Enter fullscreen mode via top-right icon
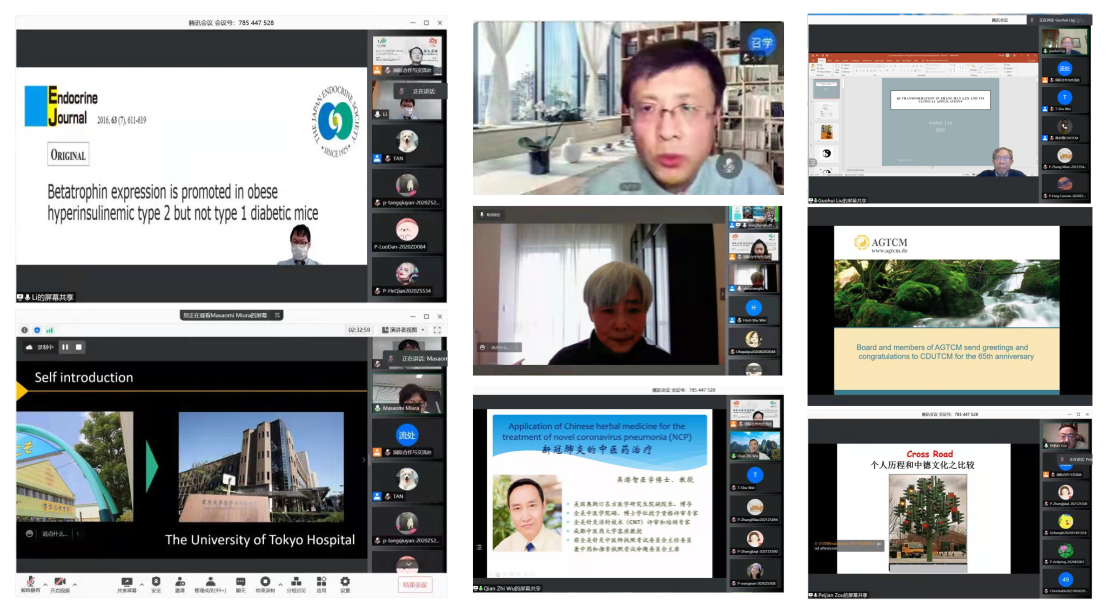1106x613 pixels. click(438, 329)
